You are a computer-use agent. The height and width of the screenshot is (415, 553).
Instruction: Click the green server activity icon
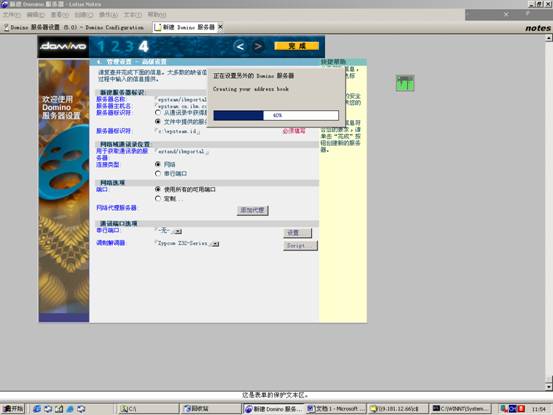pos(405,83)
